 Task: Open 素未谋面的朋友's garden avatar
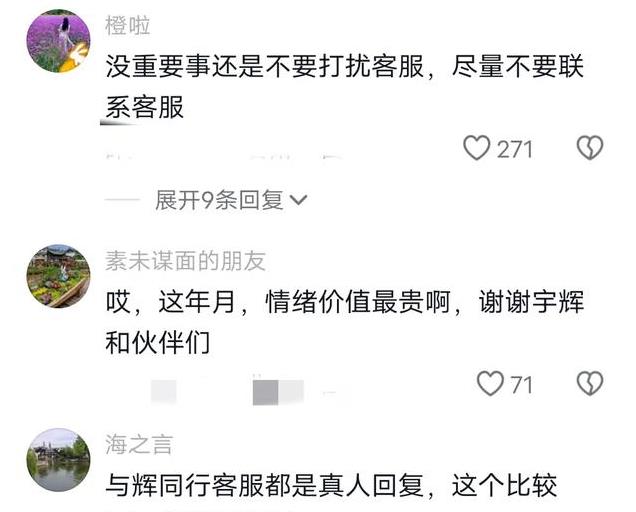[58, 276]
